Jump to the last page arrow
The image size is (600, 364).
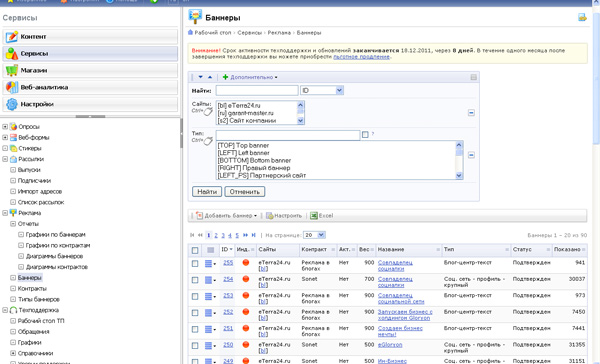(253, 235)
